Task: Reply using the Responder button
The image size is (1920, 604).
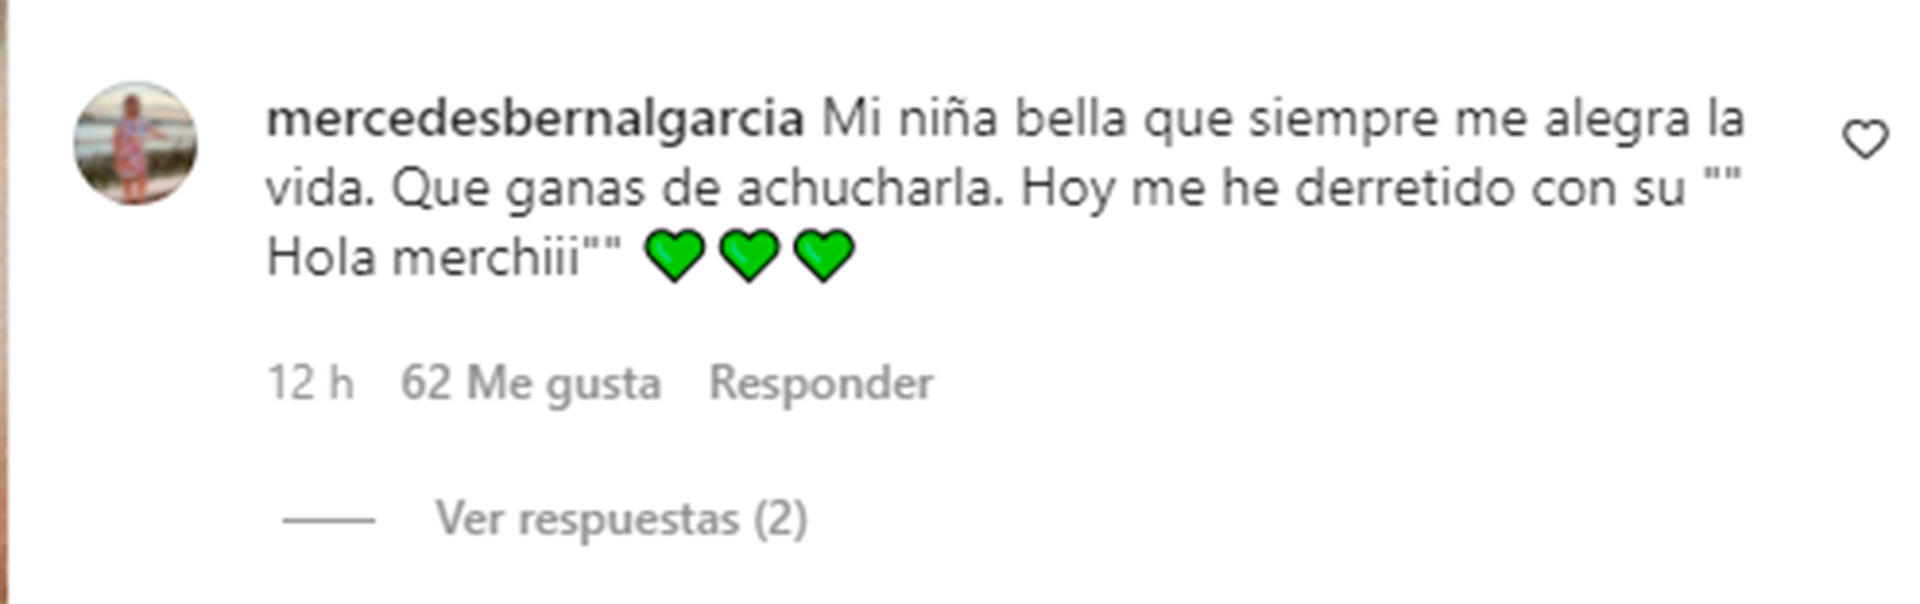Action: point(821,384)
